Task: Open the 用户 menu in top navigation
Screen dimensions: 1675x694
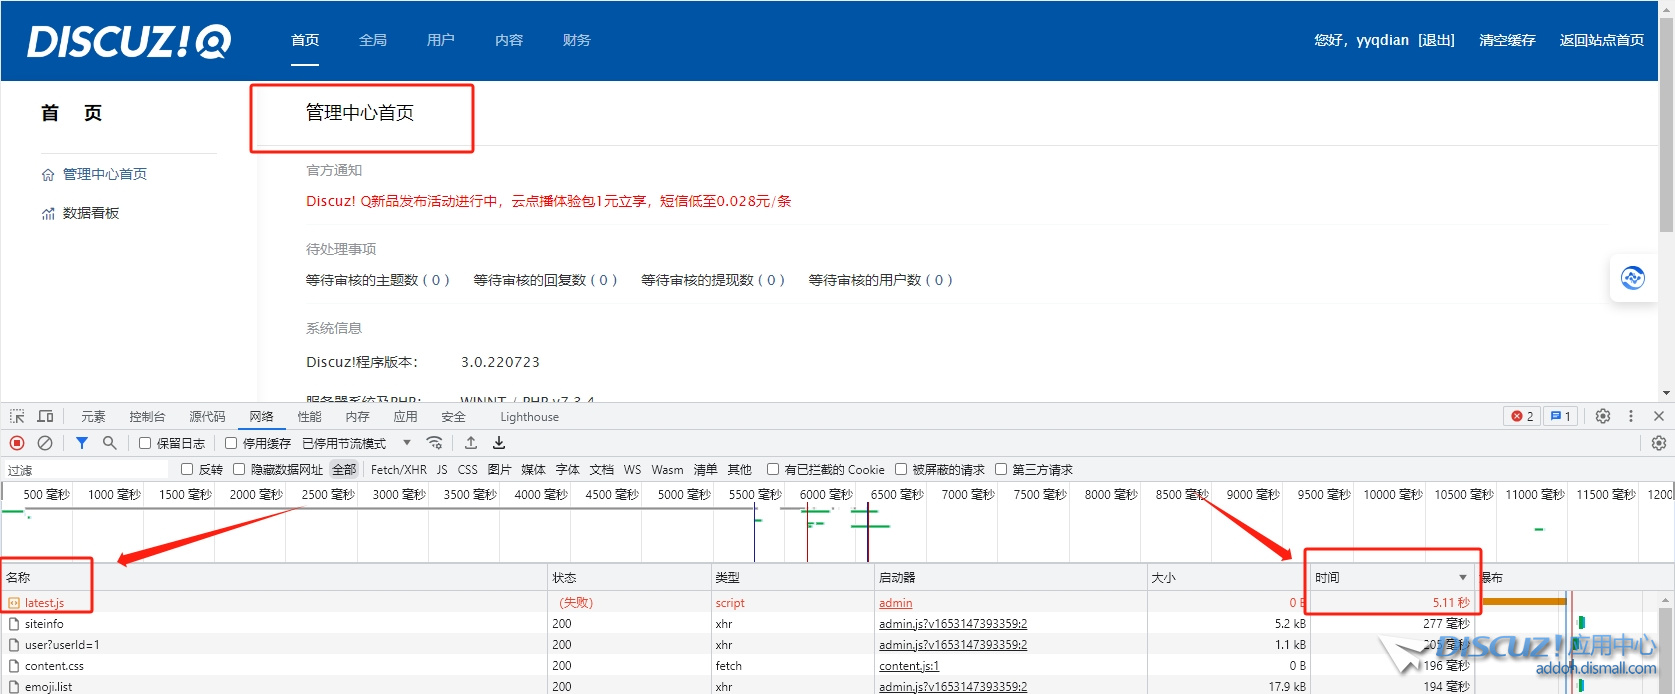Action: [440, 40]
